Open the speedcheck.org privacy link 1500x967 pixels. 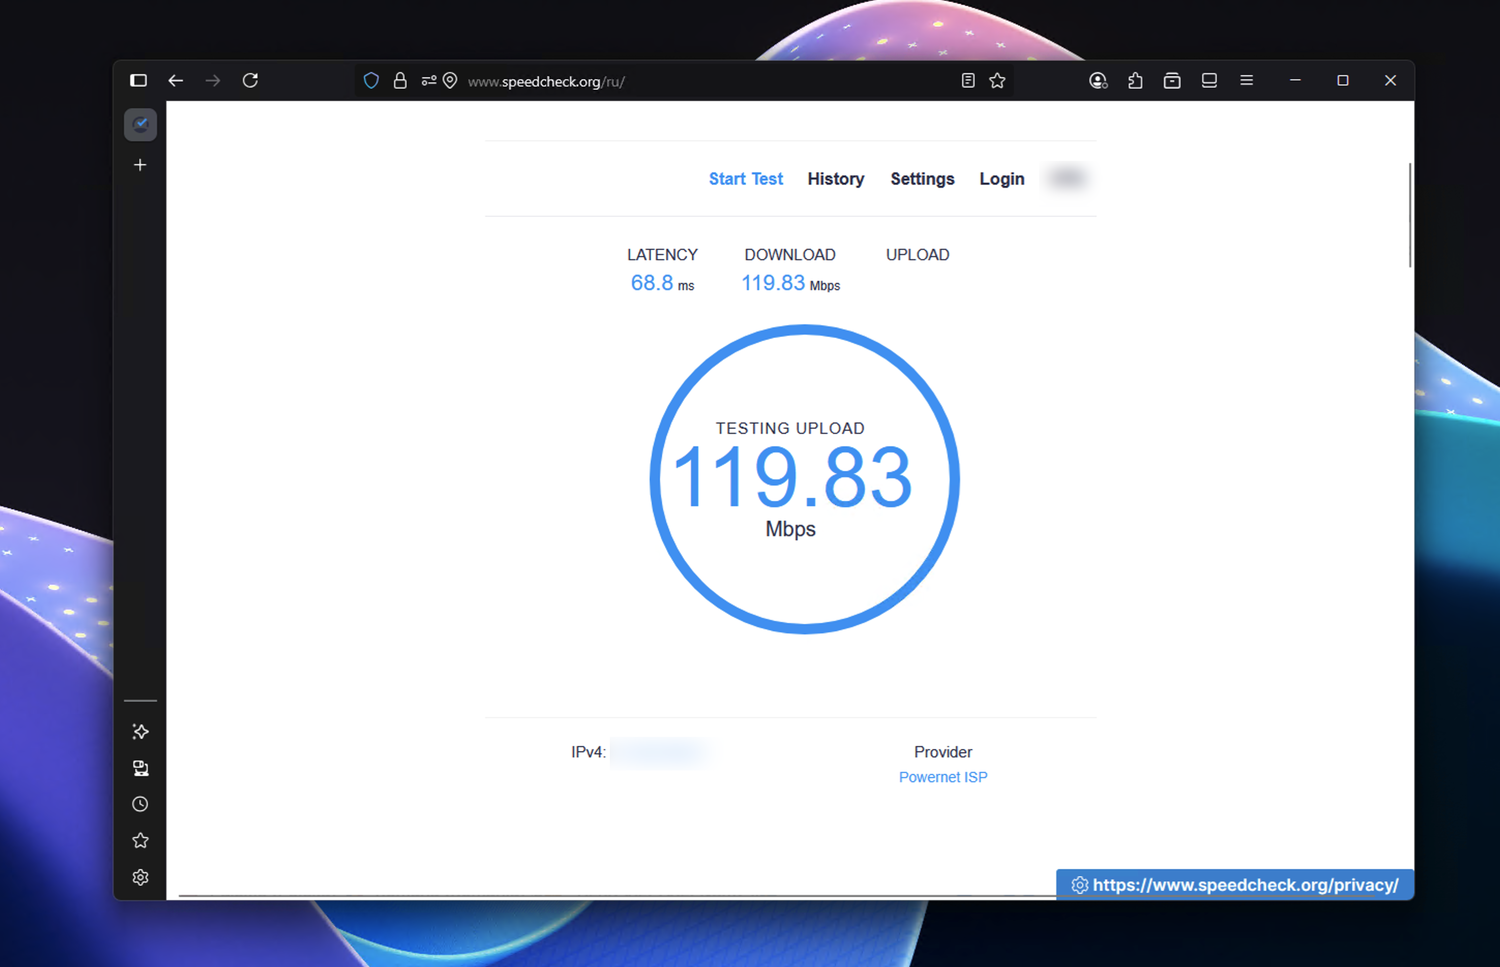tap(1235, 885)
